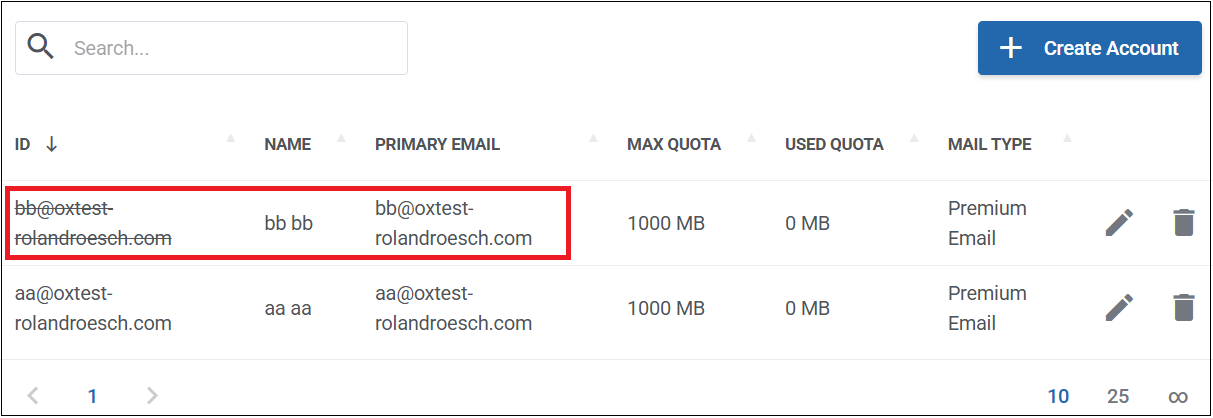Delete the bb bb account trash icon
Viewport: 1213px width, 418px height.
click(1183, 223)
